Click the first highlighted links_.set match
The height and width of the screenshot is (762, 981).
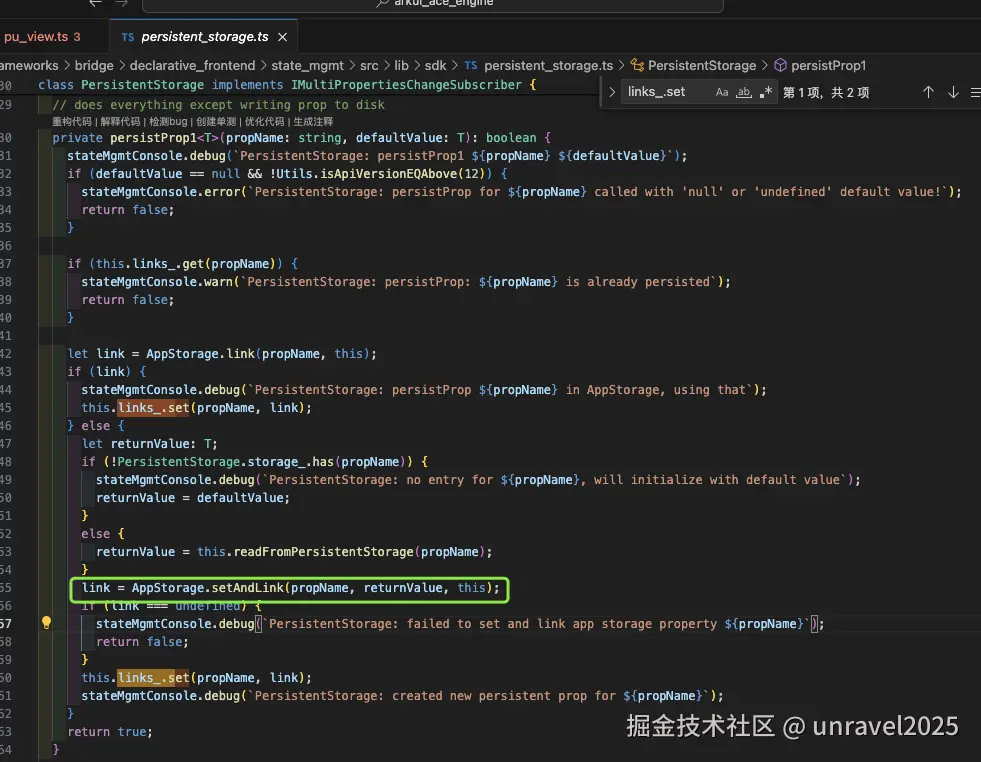point(153,408)
